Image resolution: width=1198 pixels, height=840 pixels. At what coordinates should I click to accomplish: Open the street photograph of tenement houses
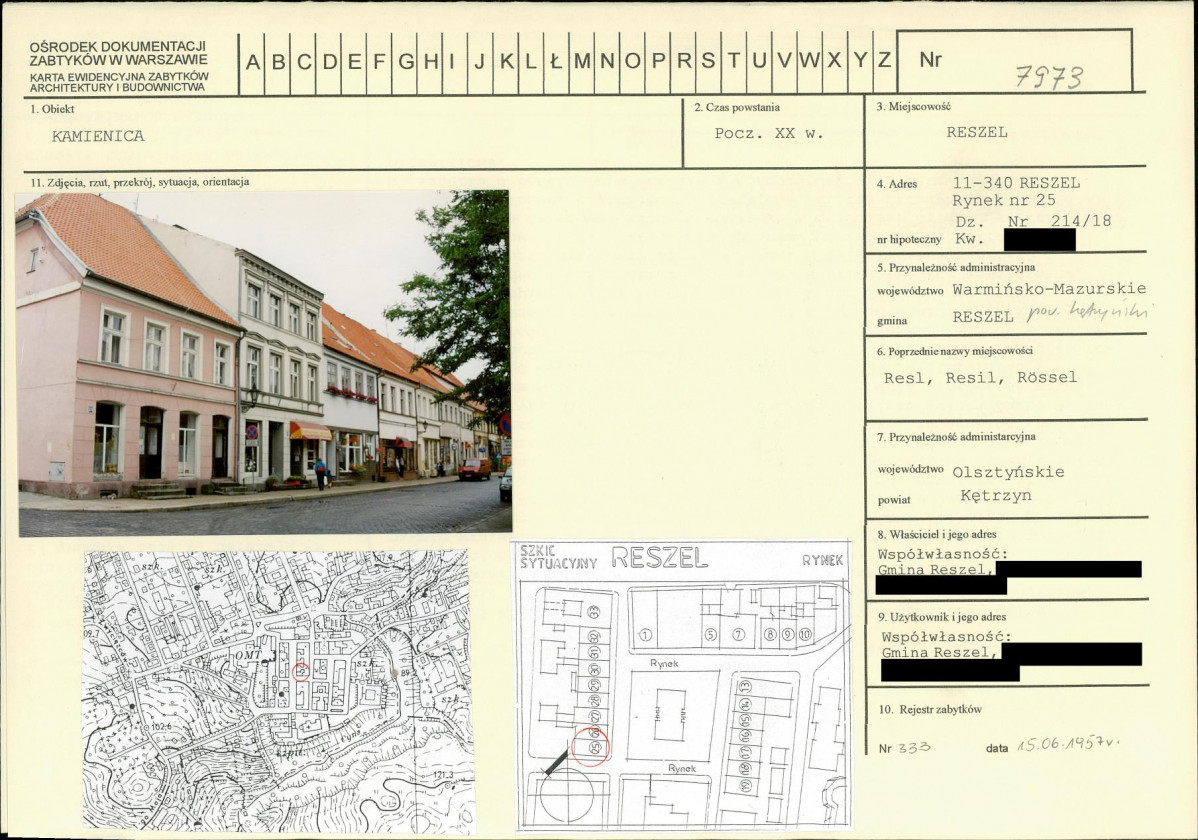[264, 362]
